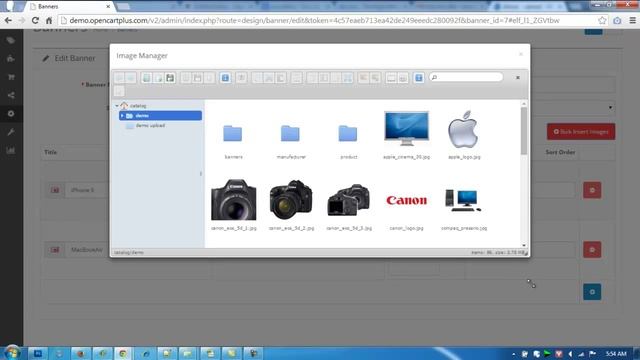Screen dimensions: 640x360
Task: Click the Sort toolbar icon
Action: 403,78
